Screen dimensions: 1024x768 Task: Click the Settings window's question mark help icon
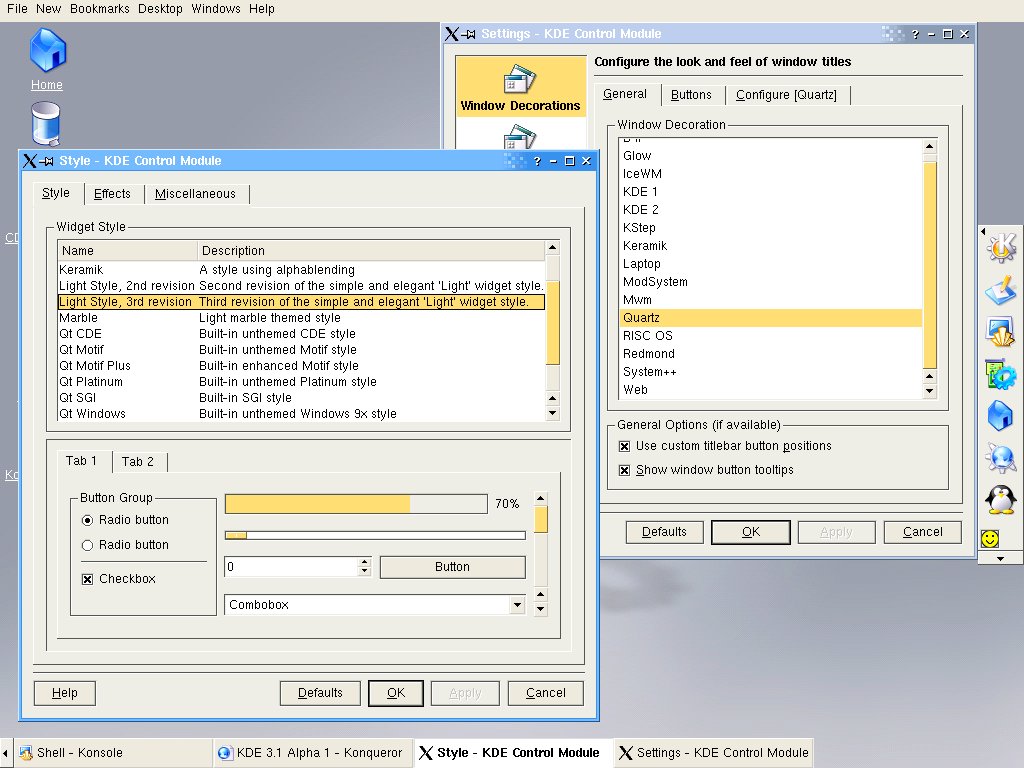[915, 34]
